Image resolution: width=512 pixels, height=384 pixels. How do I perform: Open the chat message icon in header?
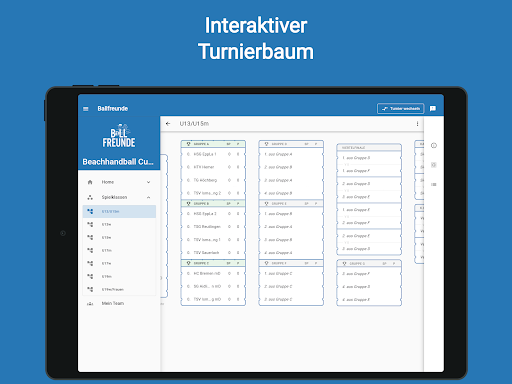[433, 108]
